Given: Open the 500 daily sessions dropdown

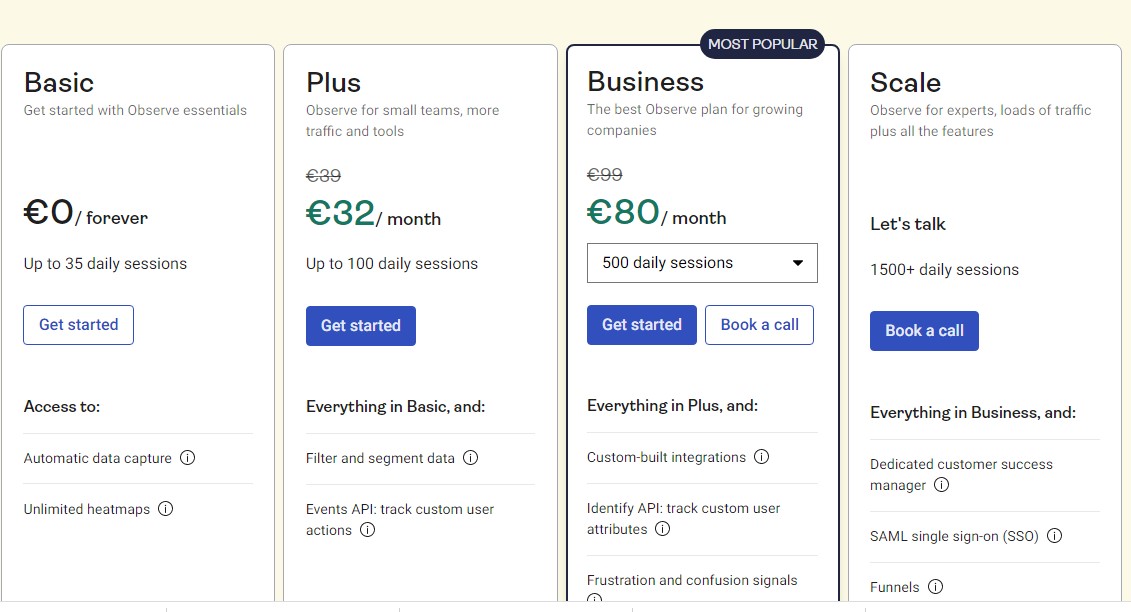Looking at the screenshot, I should click(702, 263).
